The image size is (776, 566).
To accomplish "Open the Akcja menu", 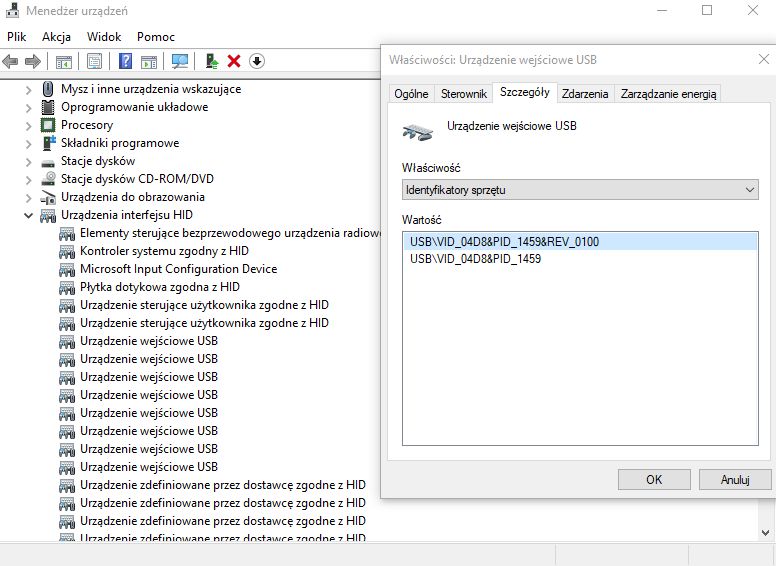I will pos(56,37).
